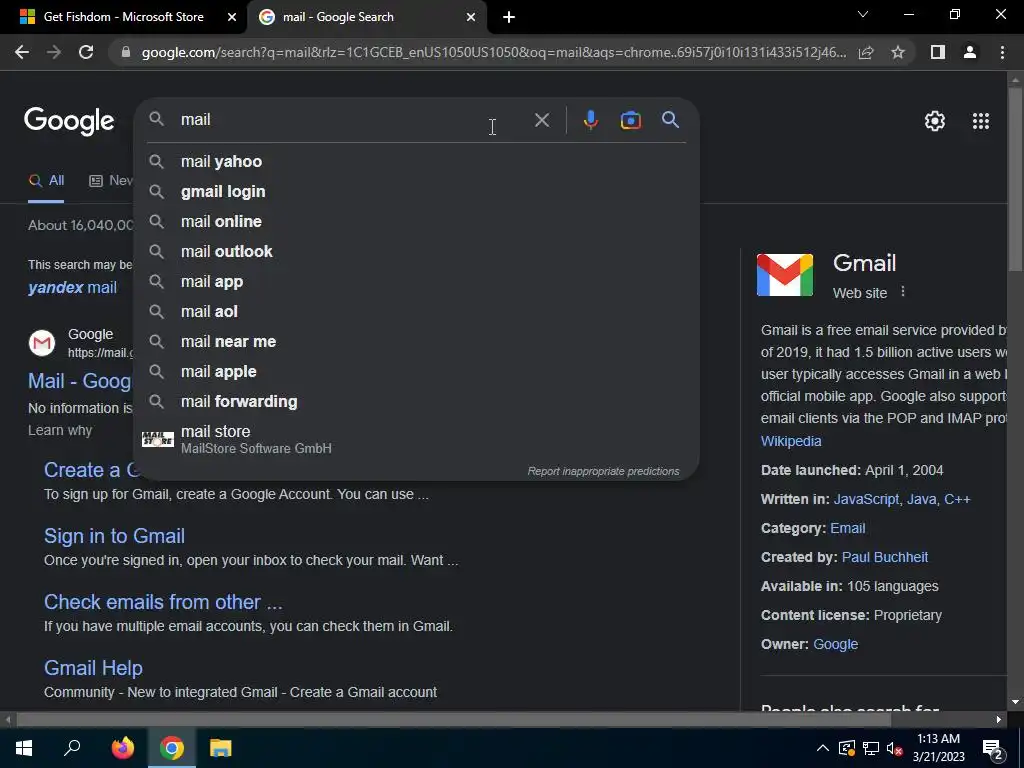Close the Get Fishdom Microsoft Store tab
Screen dimensions: 1024x768
click(x=232, y=17)
